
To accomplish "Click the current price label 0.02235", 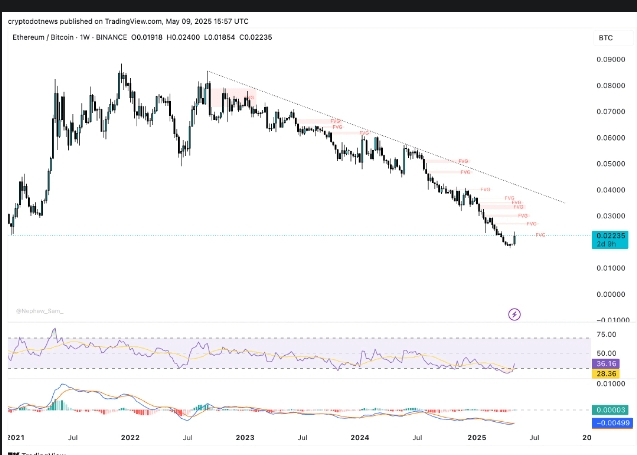I will [x=610, y=236].
